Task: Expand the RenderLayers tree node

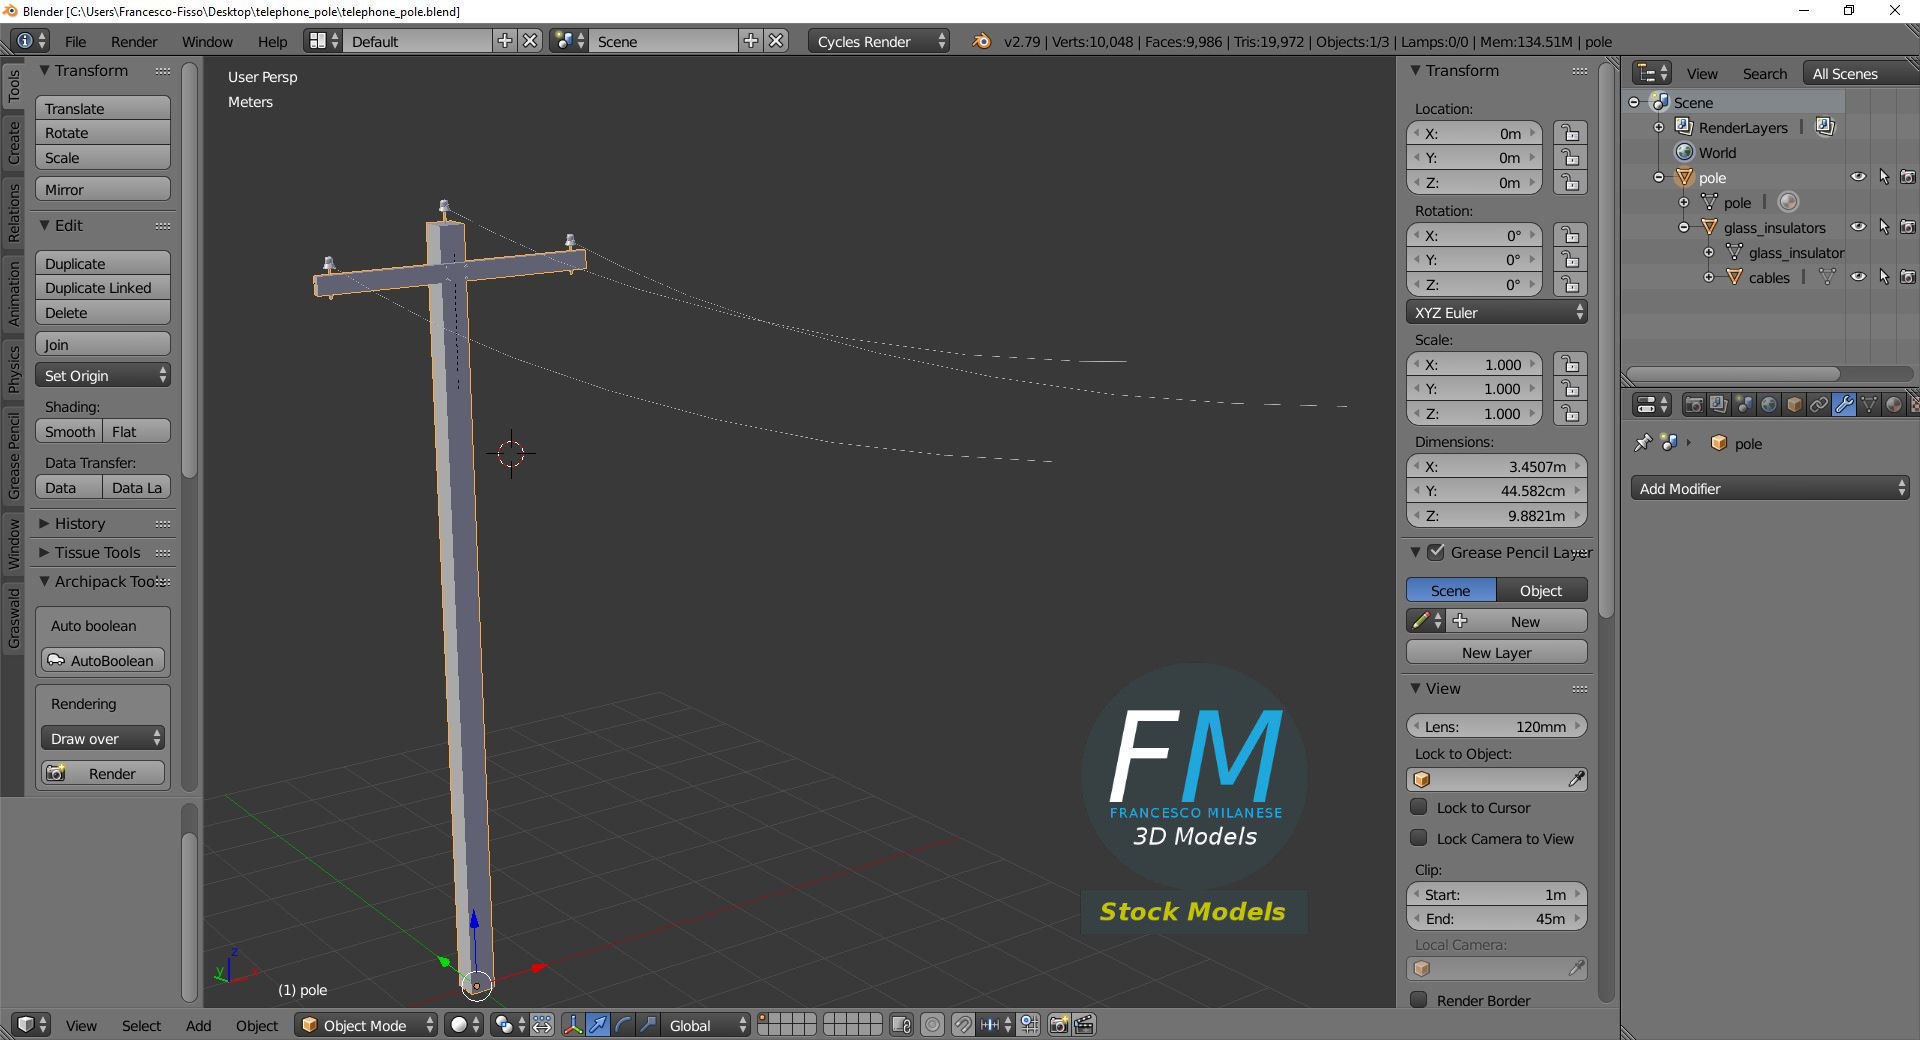Action: click(1659, 127)
